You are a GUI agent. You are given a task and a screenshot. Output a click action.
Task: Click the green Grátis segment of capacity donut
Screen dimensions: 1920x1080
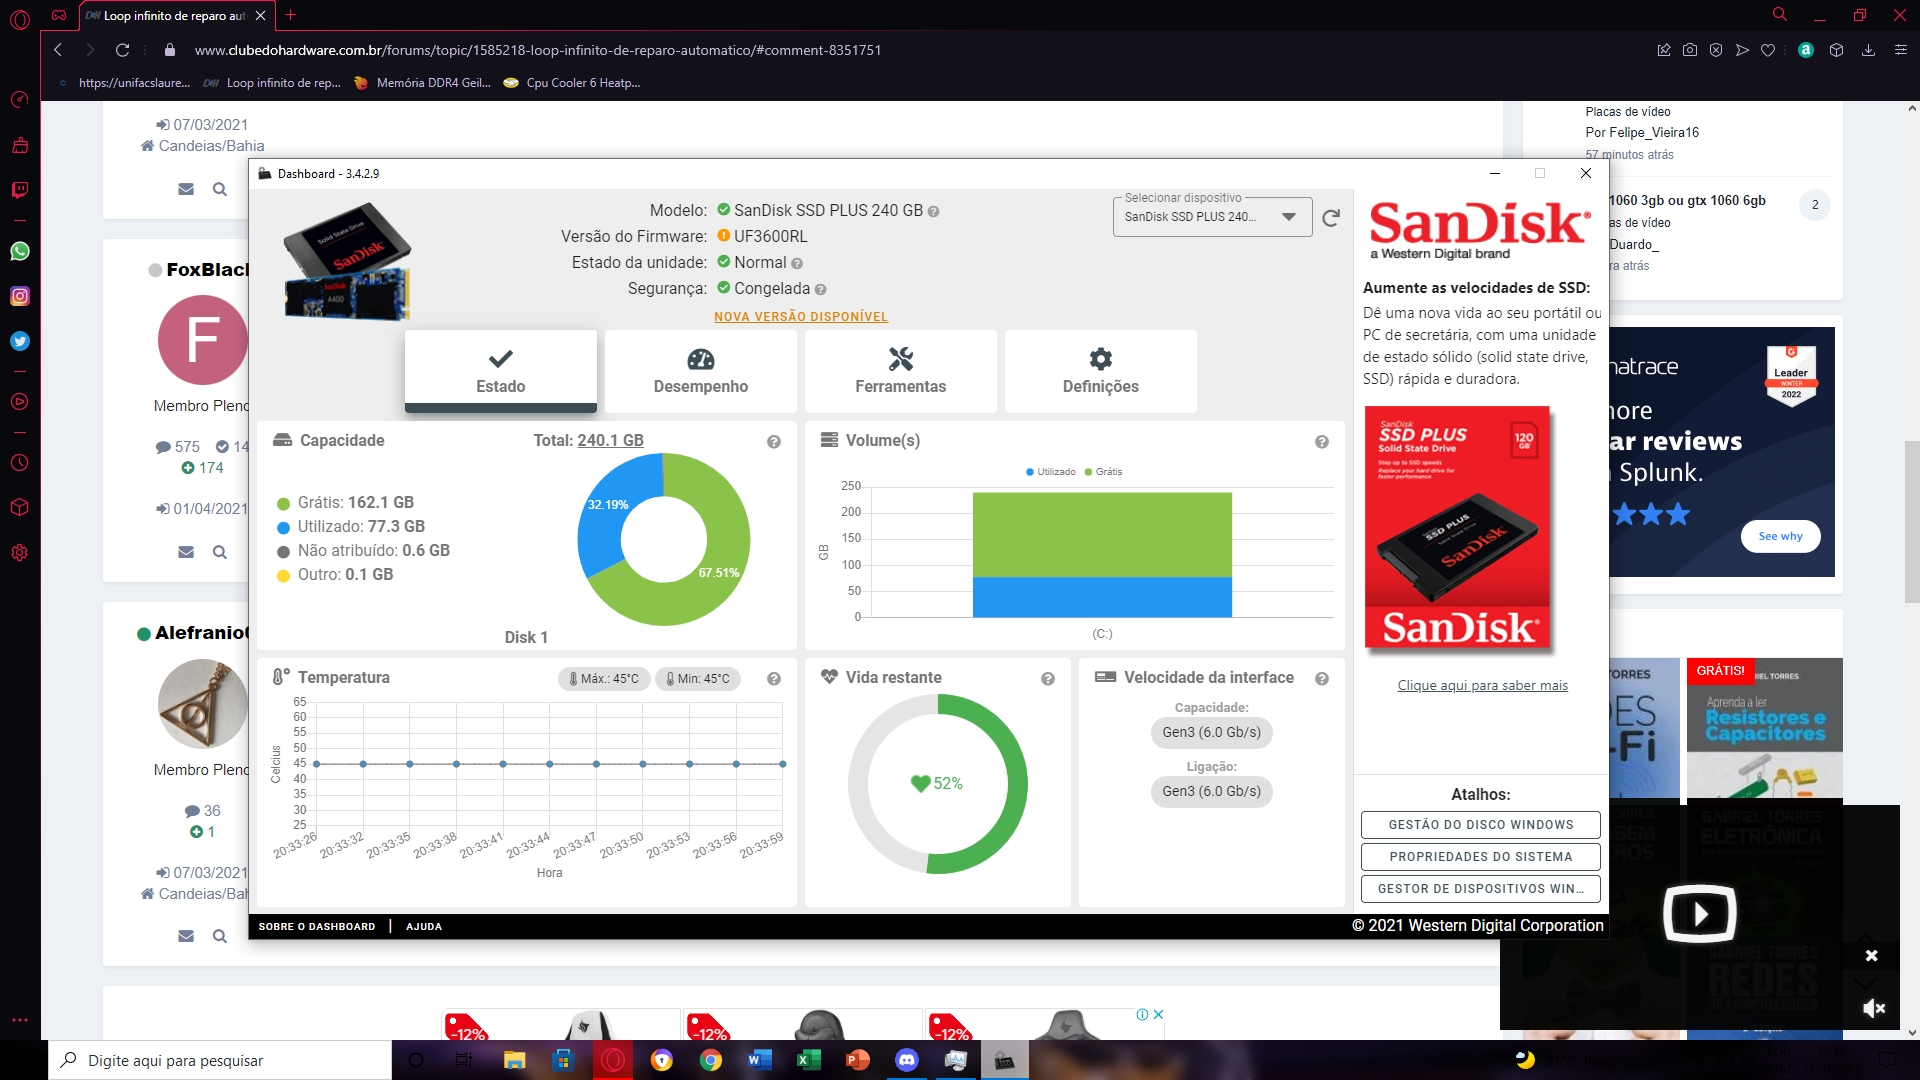click(x=719, y=573)
